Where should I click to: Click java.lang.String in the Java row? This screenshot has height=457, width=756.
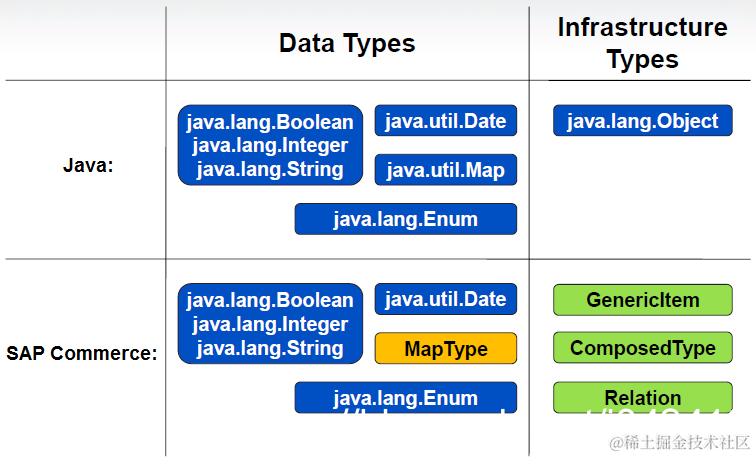point(270,169)
